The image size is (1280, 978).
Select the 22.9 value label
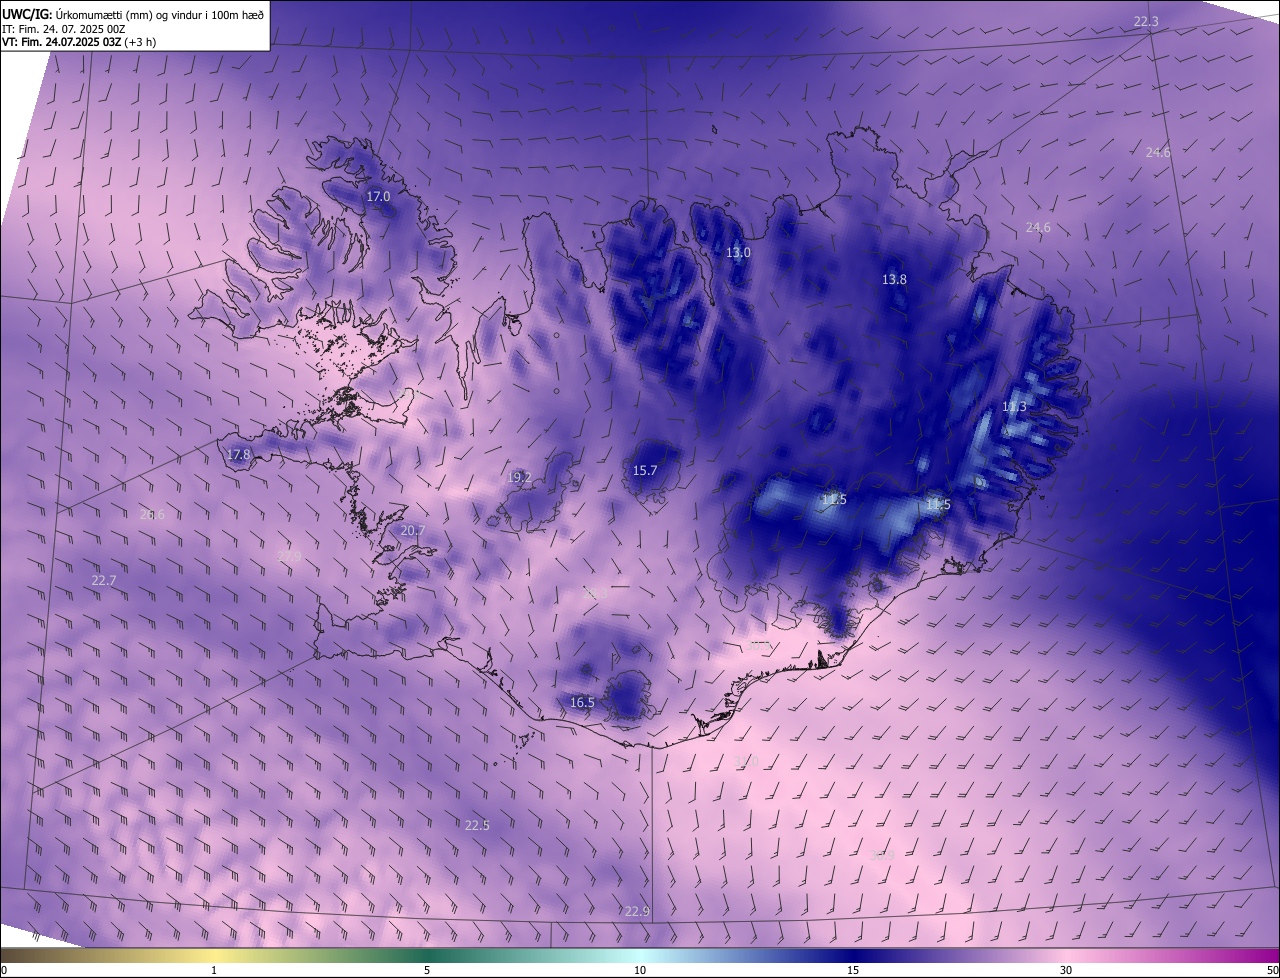(x=637, y=912)
